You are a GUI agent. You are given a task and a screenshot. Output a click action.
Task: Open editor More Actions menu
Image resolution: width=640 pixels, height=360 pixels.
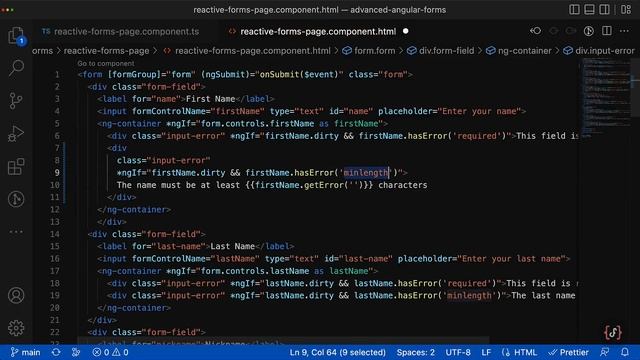pyautogui.click(x=624, y=31)
